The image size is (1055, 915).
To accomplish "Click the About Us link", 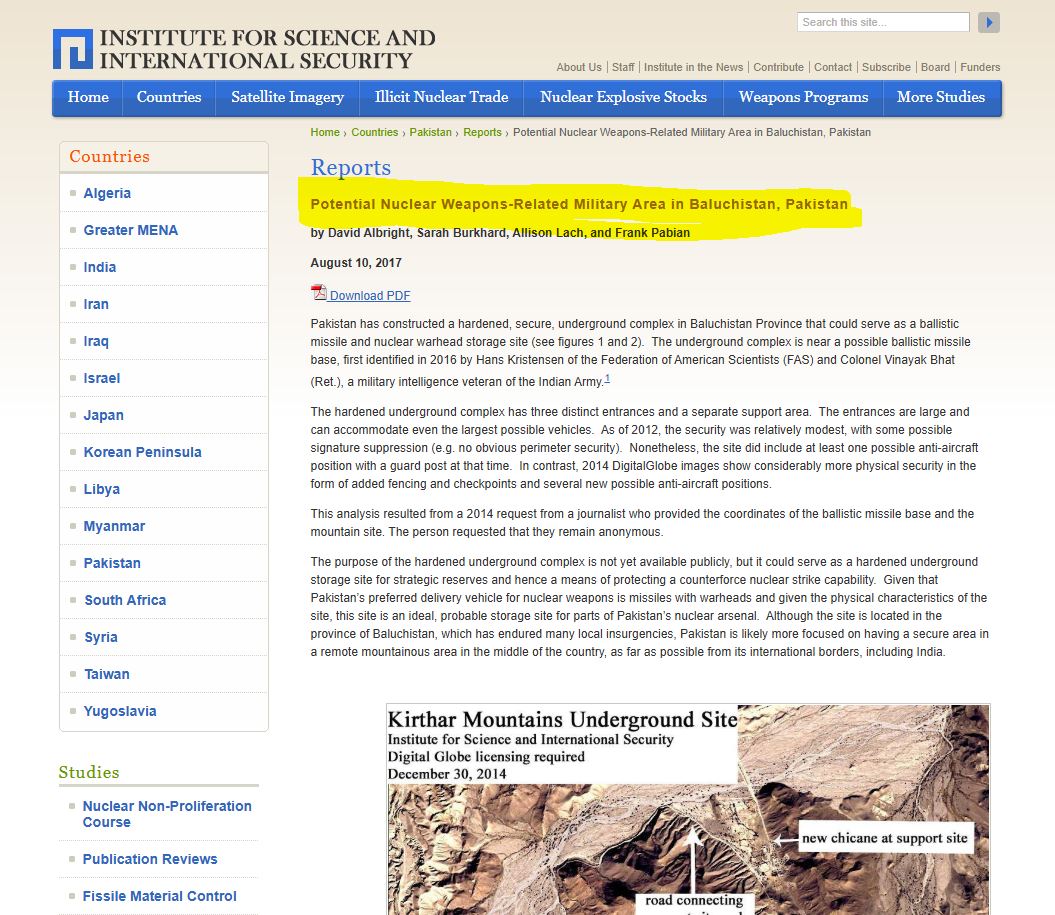I will tap(579, 67).
